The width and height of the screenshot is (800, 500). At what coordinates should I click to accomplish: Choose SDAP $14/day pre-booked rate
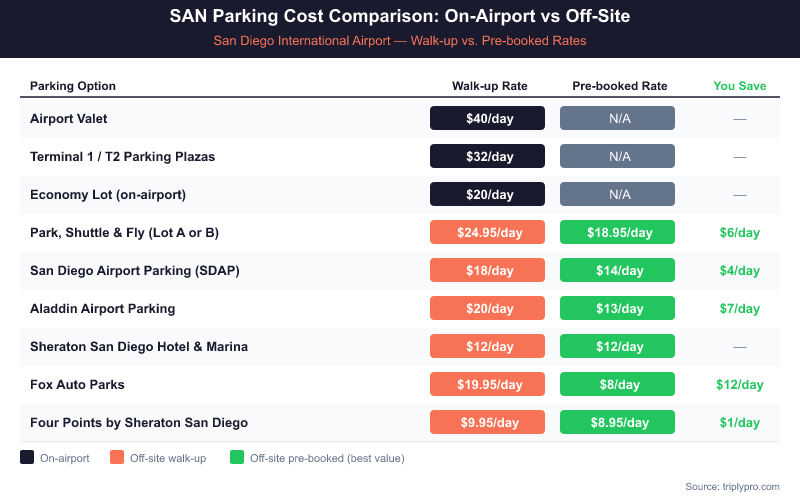tap(617, 270)
